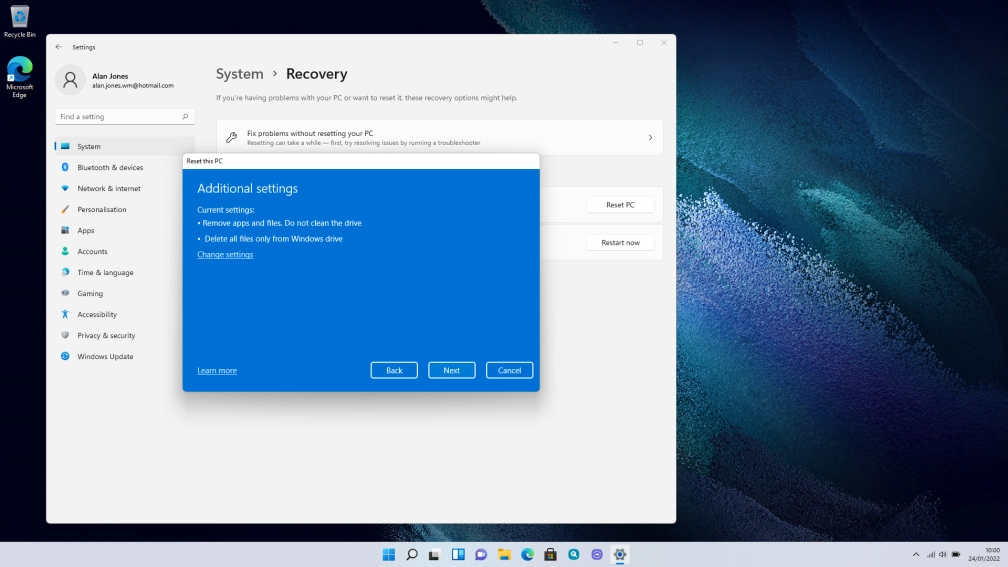Click the Alan Jones profile avatar
The image size is (1008, 567).
click(x=70, y=80)
